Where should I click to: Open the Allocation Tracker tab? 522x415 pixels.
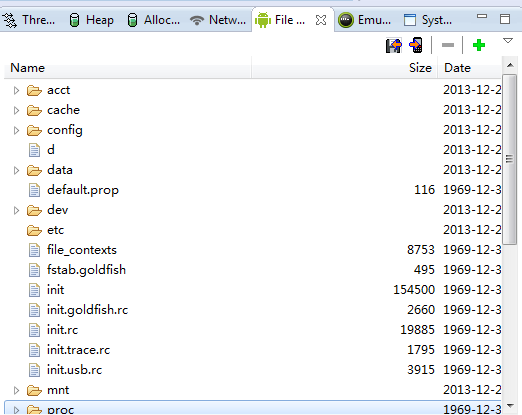point(153,20)
